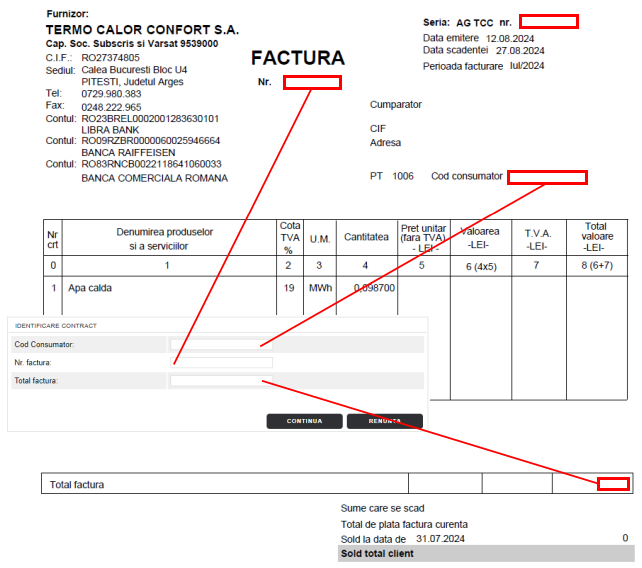
Task: Click the billing period Iul/2024
Action: [526, 66]
